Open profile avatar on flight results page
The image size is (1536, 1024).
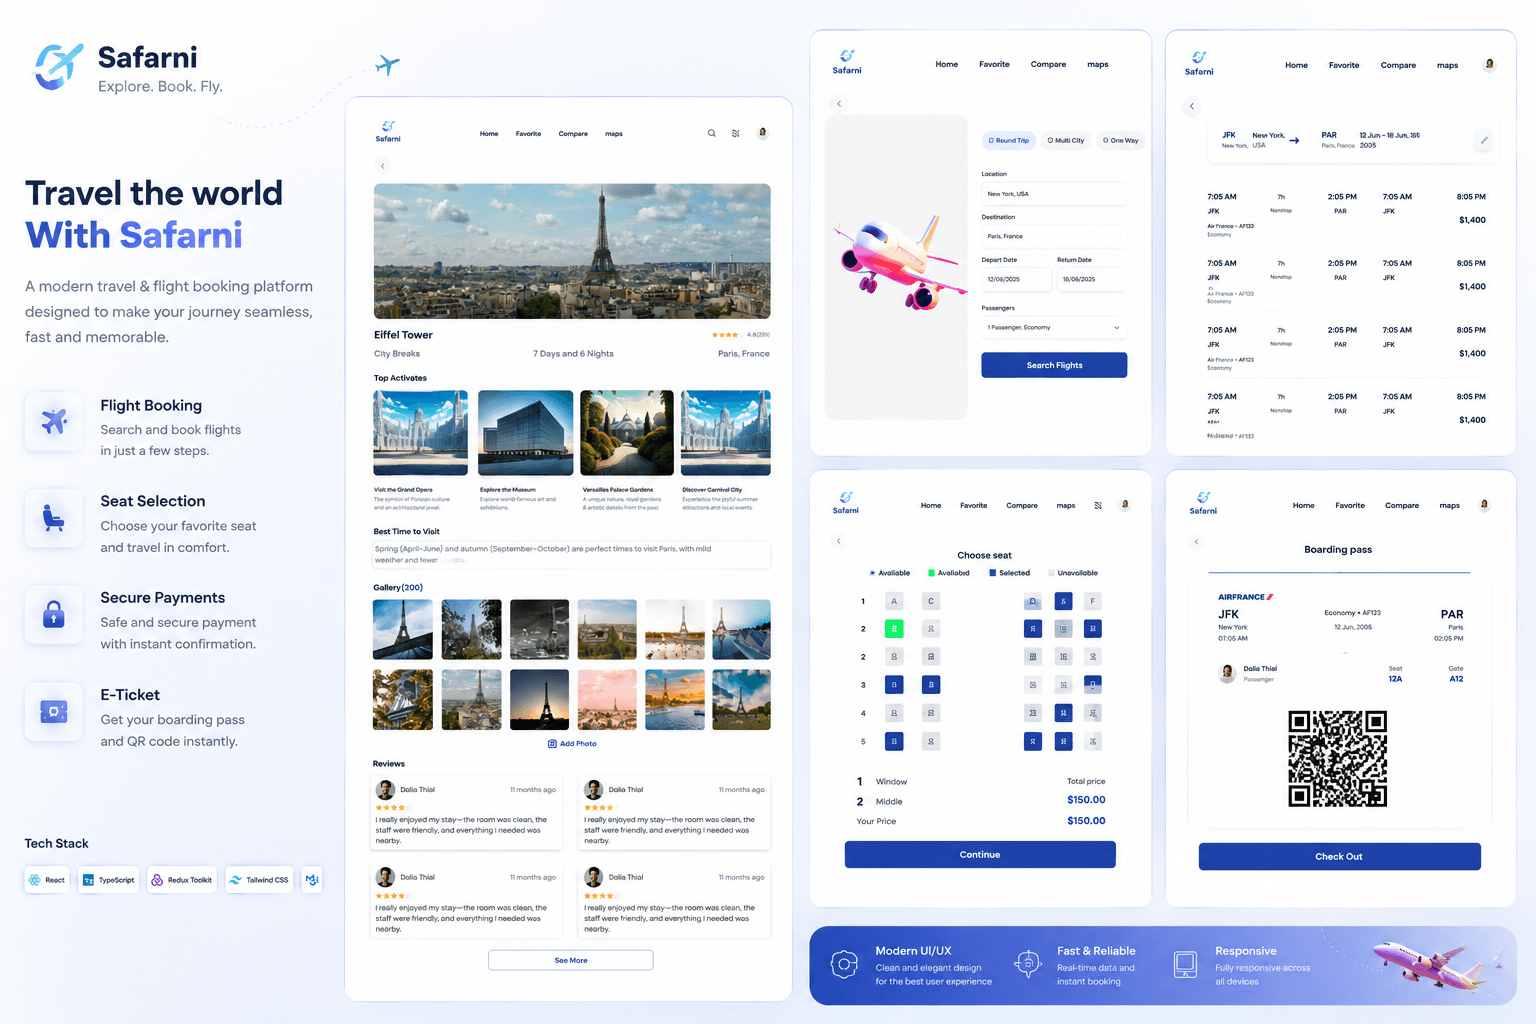[1489, 64]
